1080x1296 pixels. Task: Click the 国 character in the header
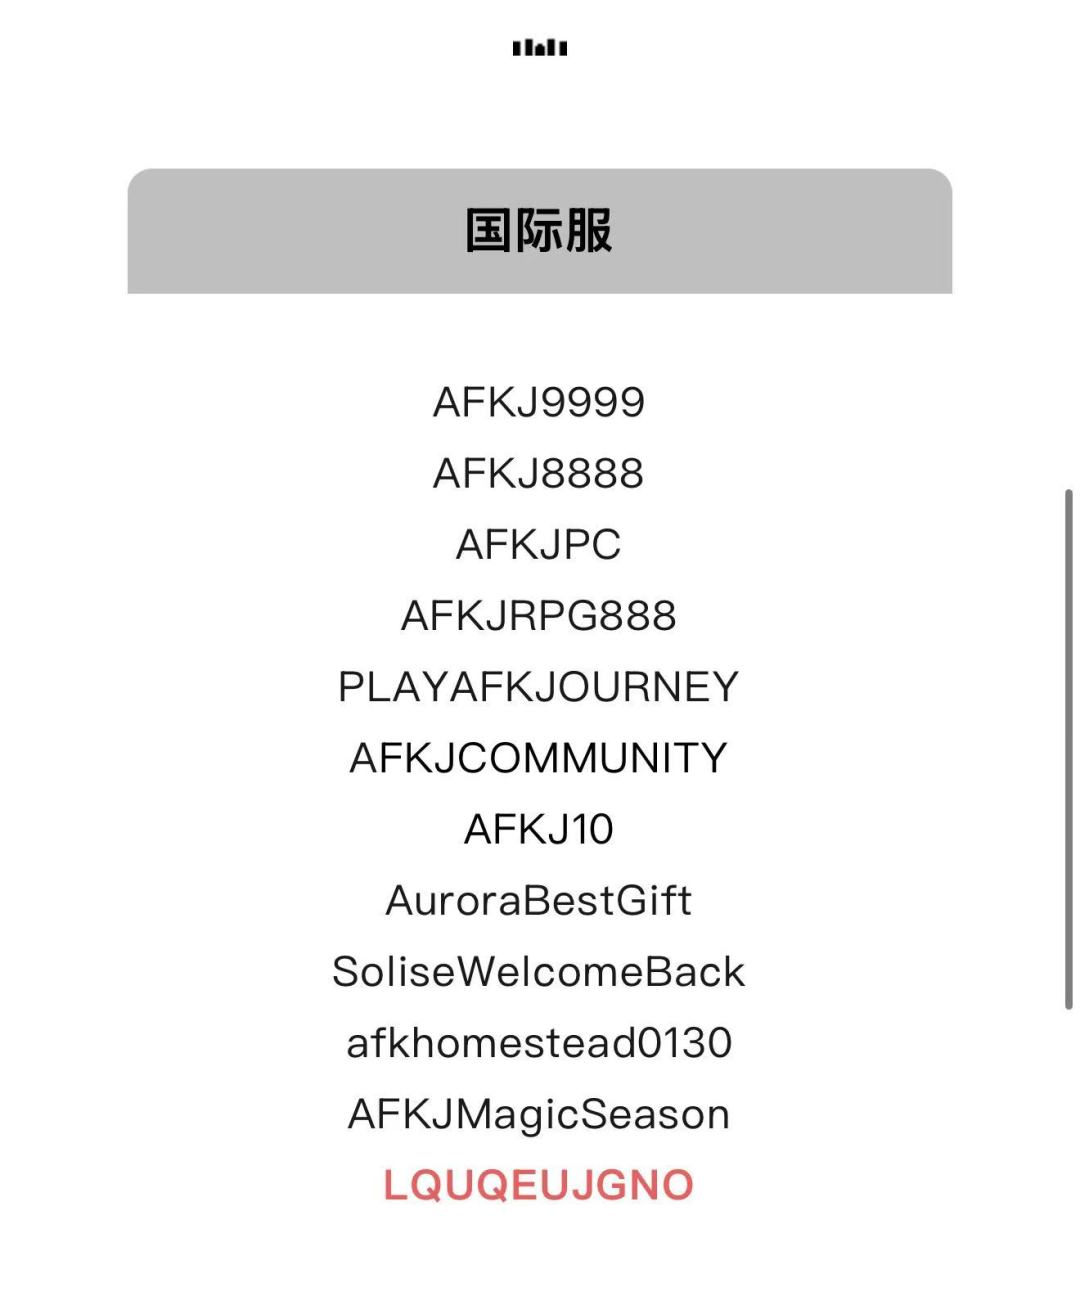pyautogui.click(x=488, y=230)
